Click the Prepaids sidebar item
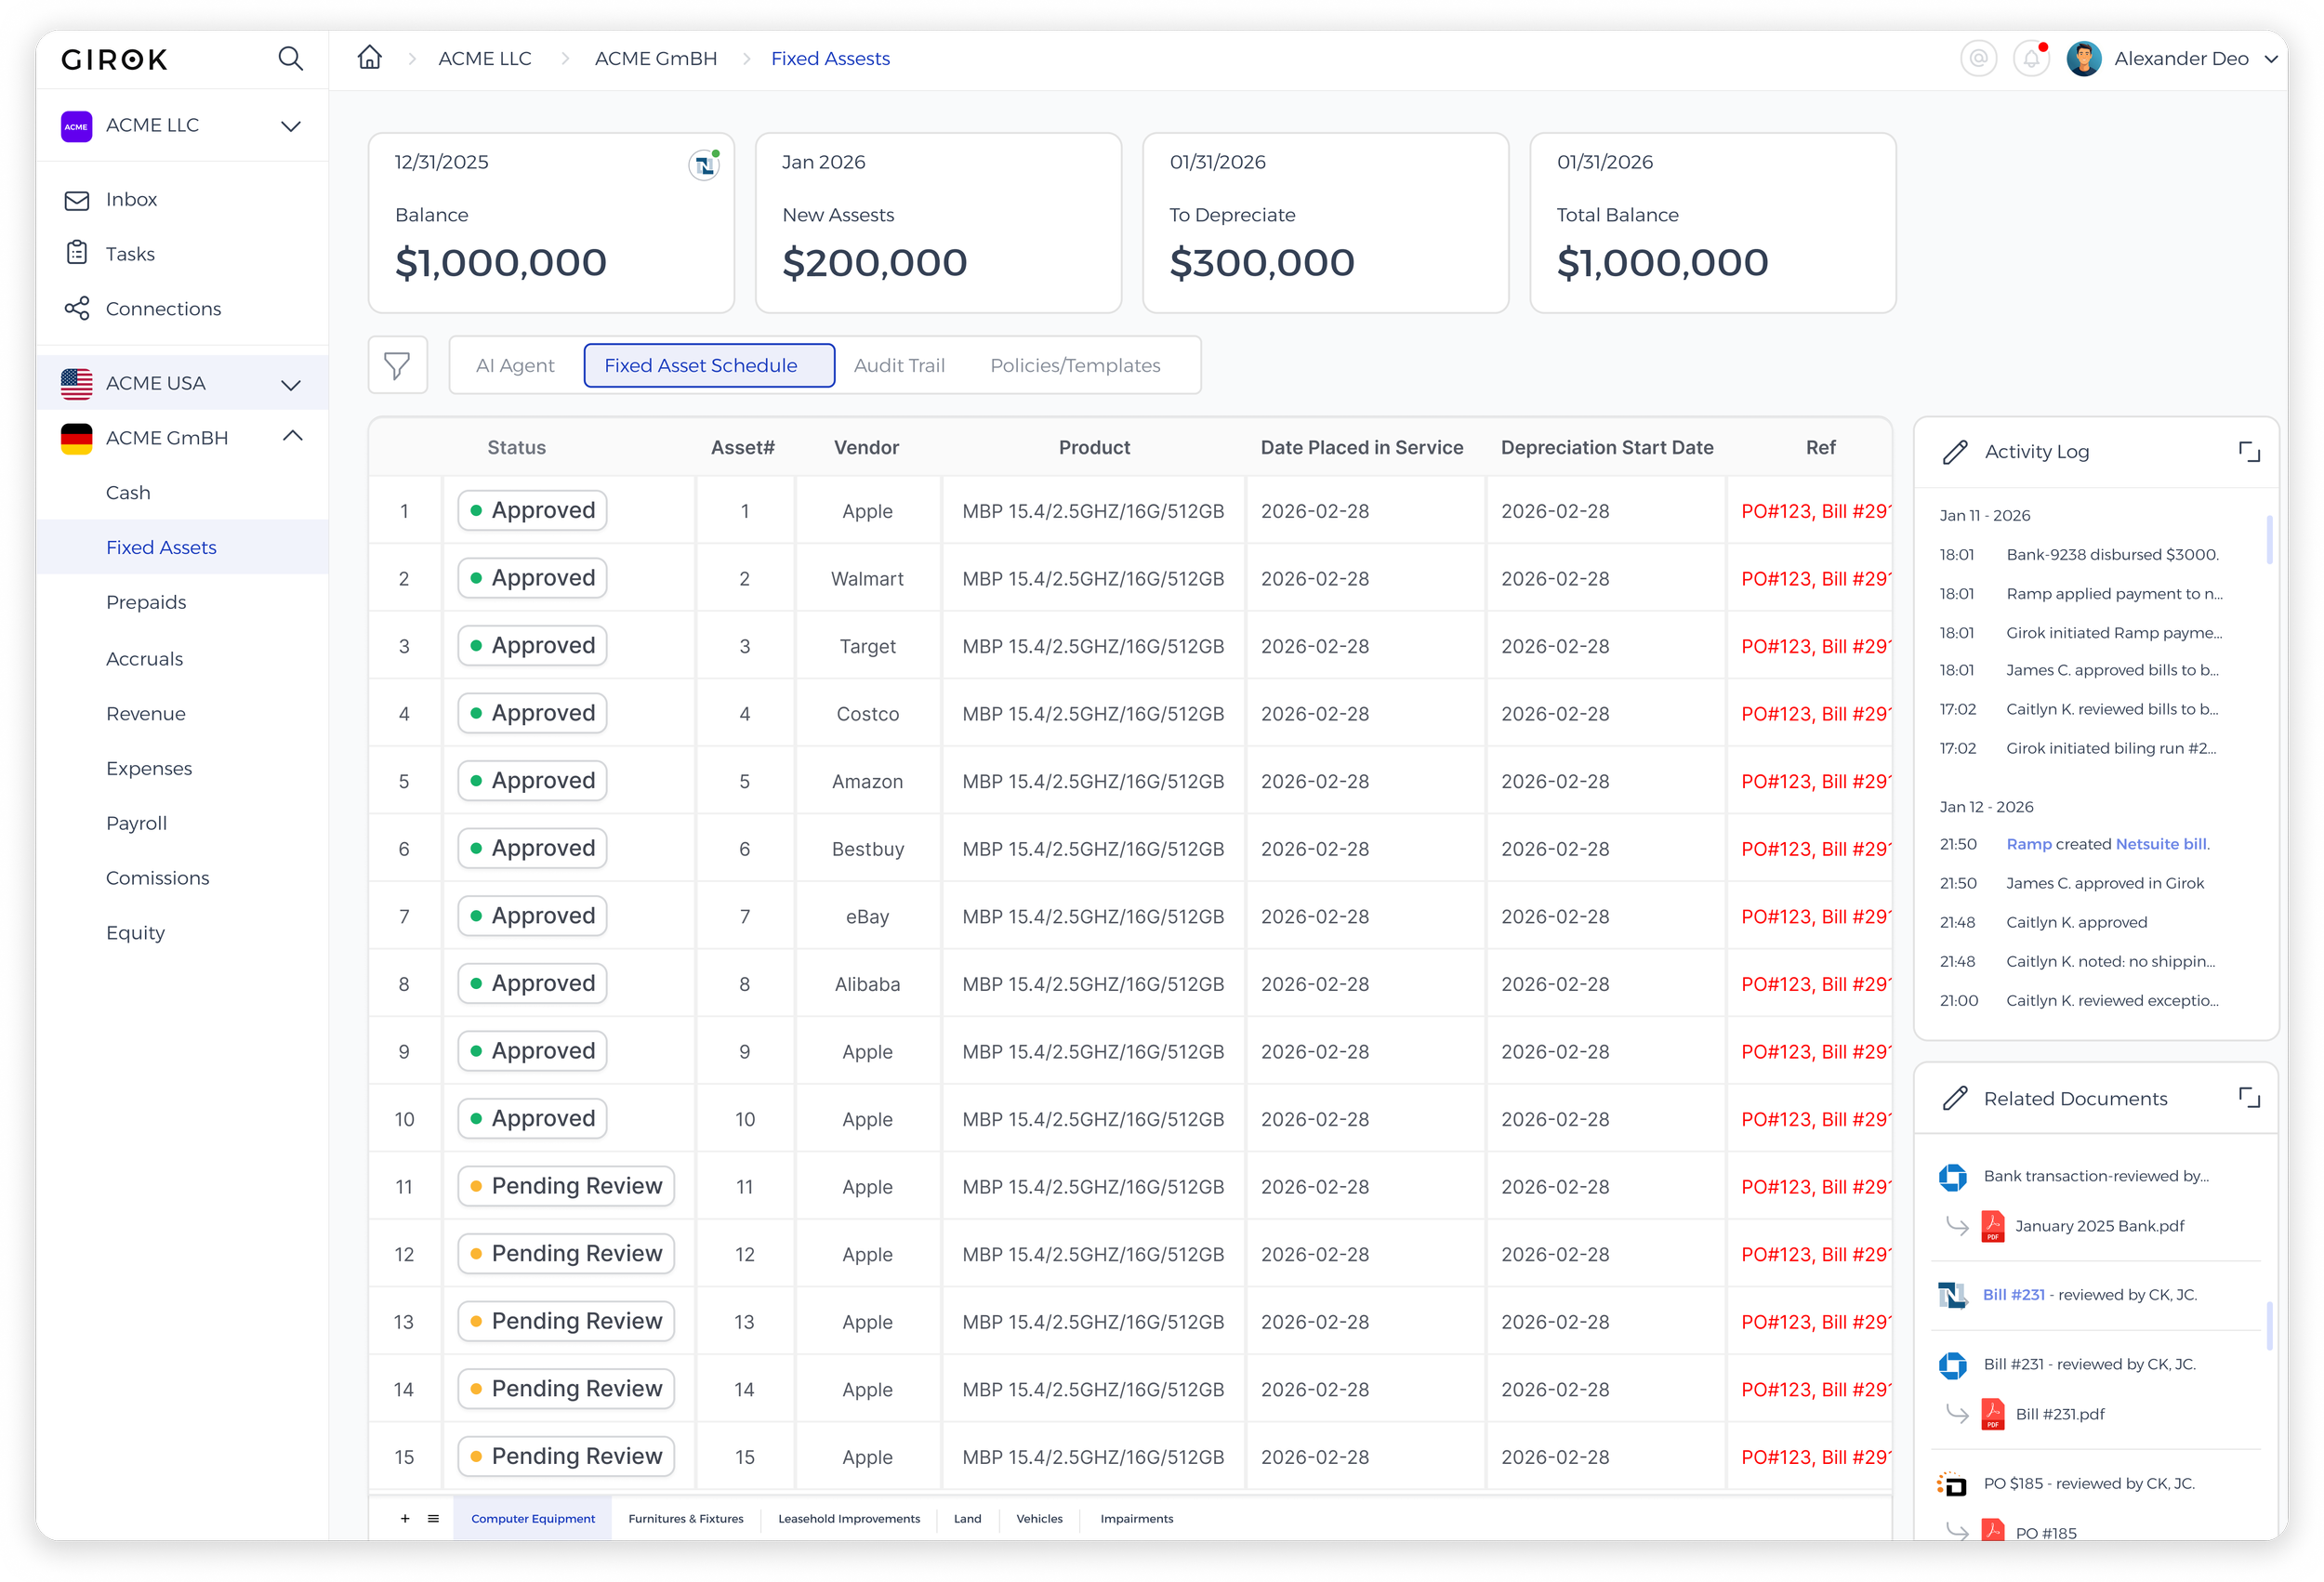The height and width of the screenshot is (1582, 2324). [146, 602]
